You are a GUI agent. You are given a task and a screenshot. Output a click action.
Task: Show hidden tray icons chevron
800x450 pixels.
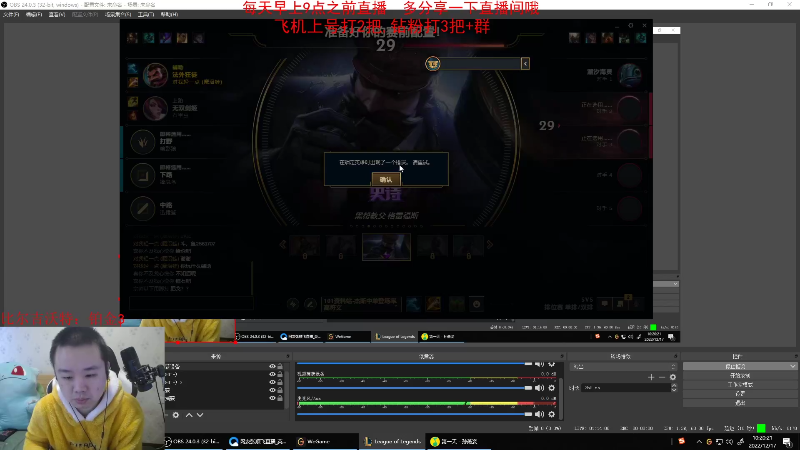click(699, 441)
